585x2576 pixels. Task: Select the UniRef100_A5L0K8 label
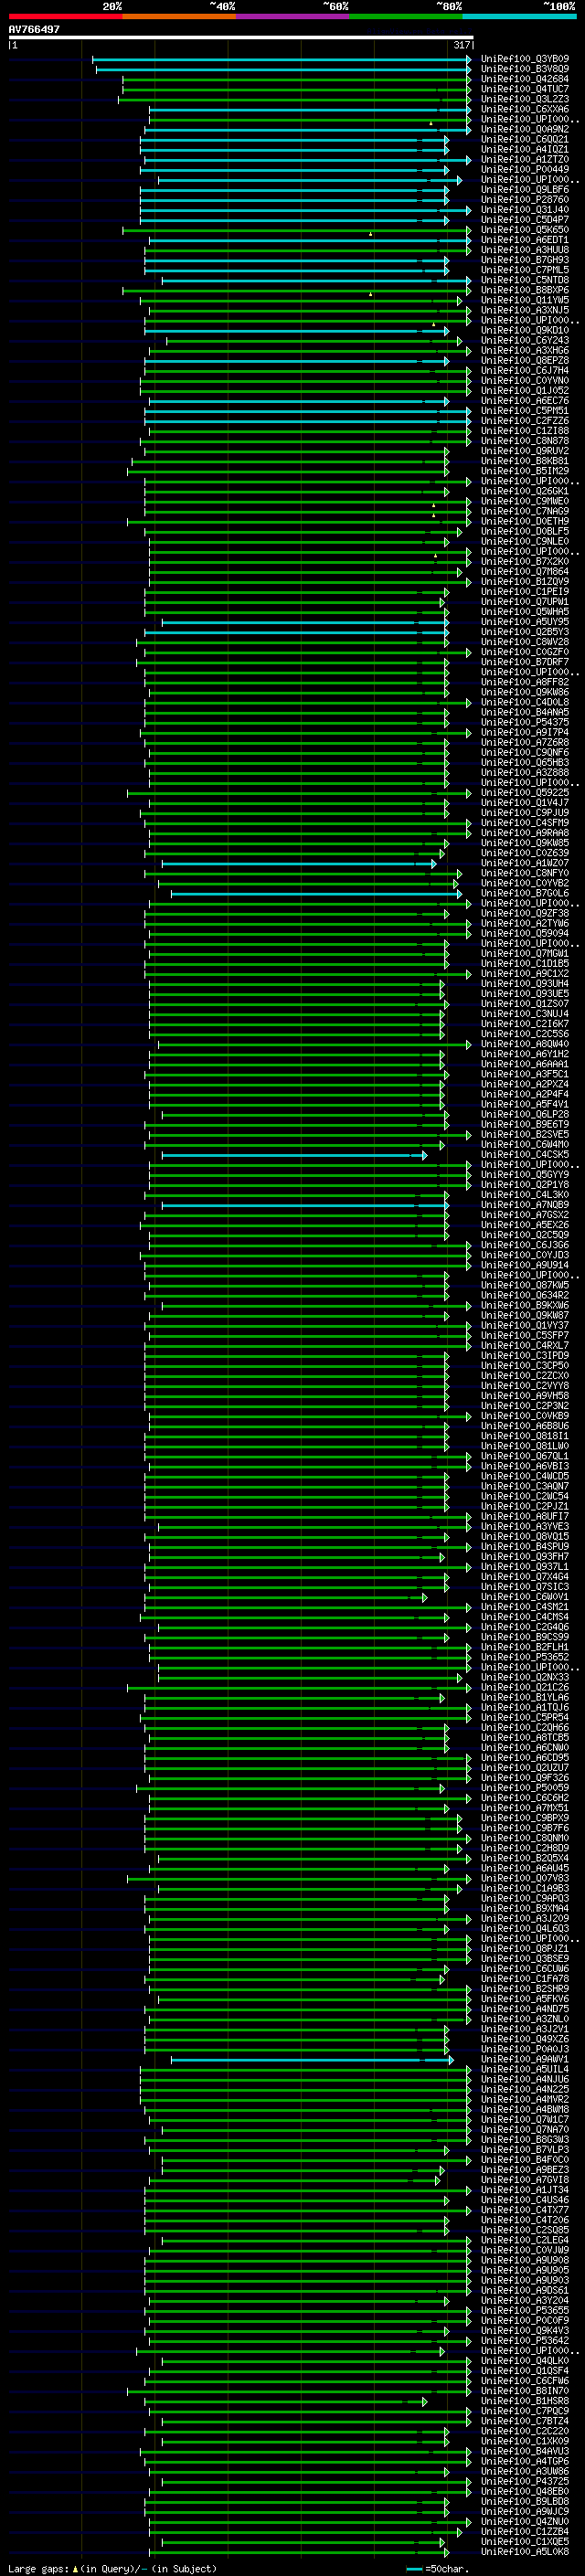[525, 2552]
